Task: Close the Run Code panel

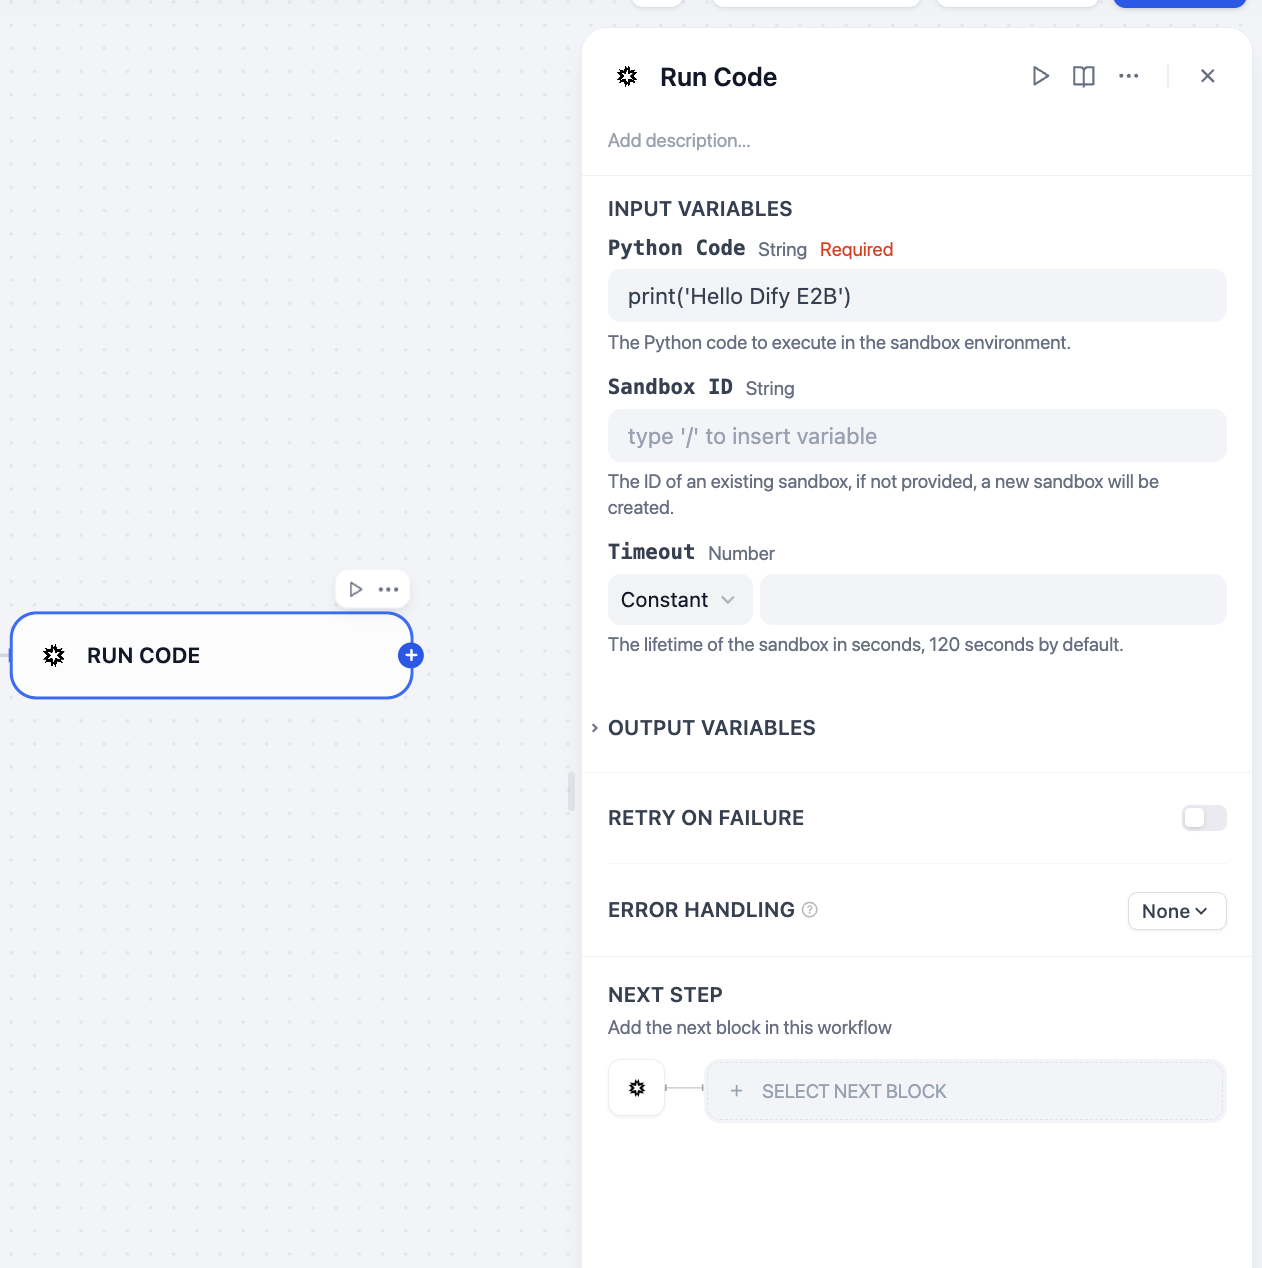Action: 1207,76
